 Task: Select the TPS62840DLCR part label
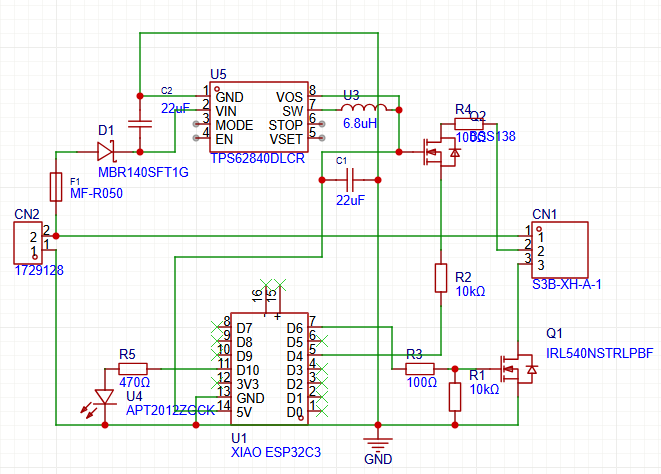258,159
